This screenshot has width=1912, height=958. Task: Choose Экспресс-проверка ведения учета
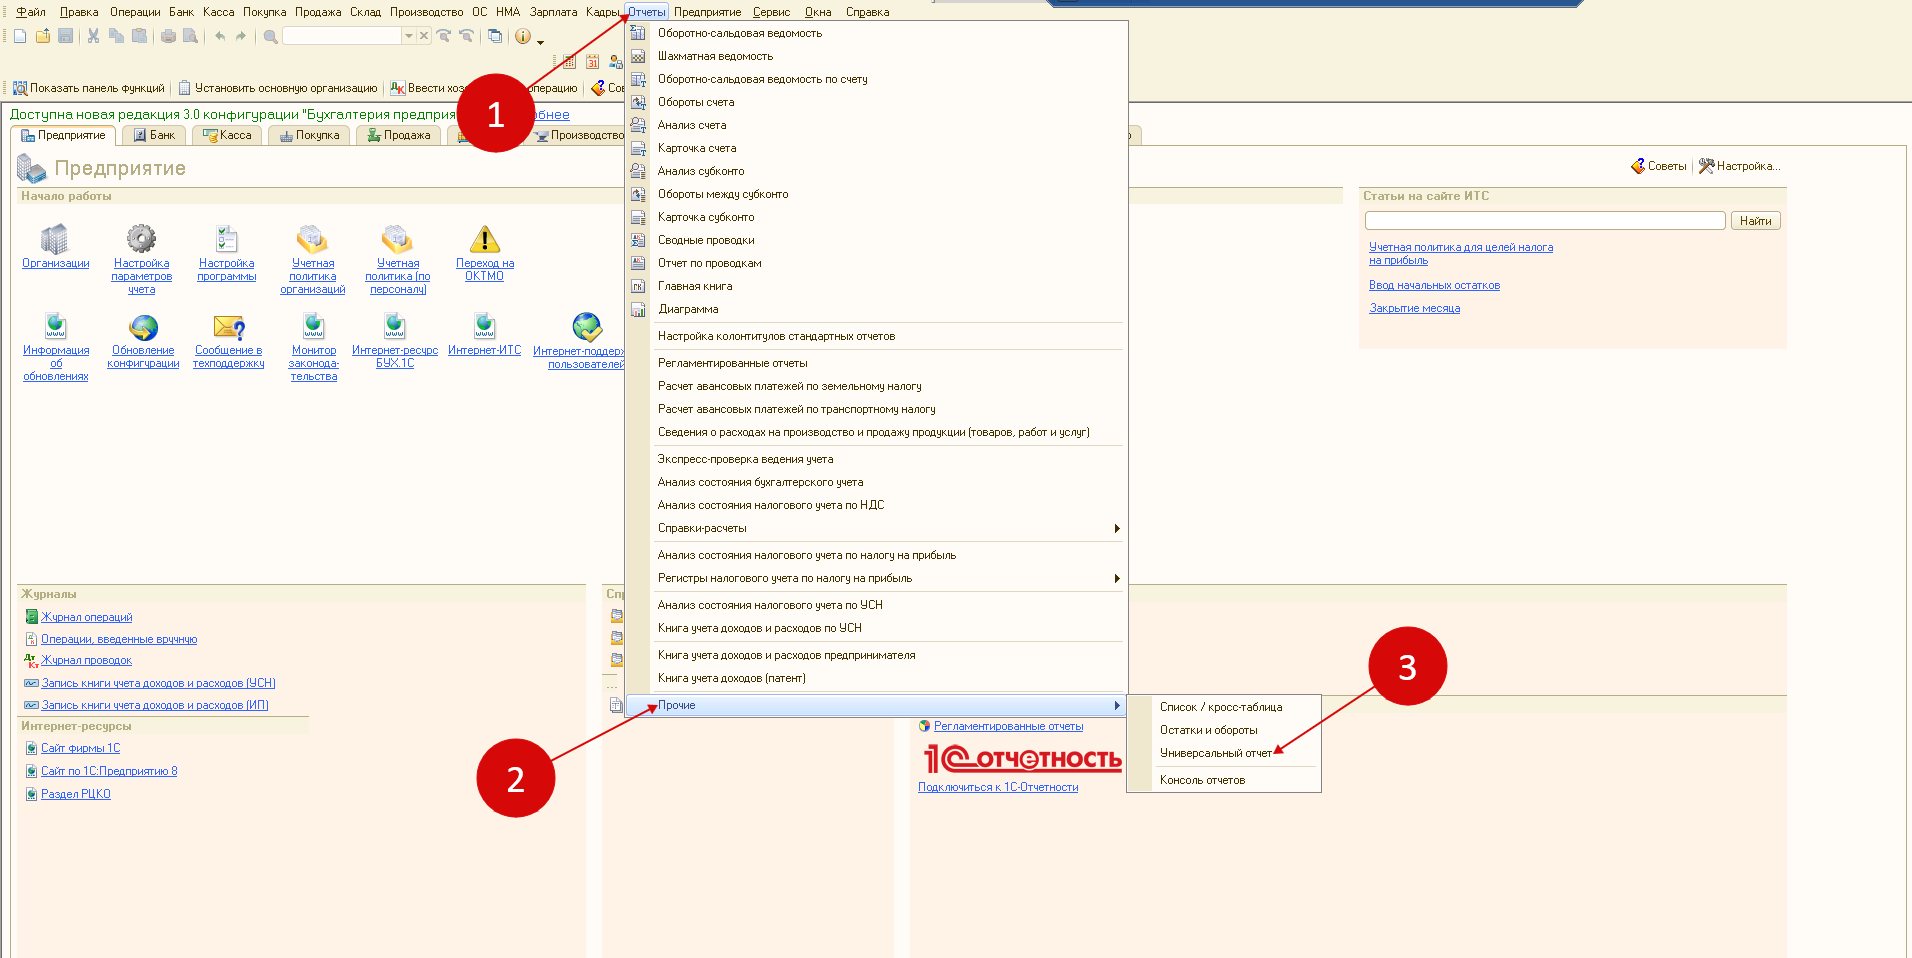pyautogui.click(x=745, y=459)
